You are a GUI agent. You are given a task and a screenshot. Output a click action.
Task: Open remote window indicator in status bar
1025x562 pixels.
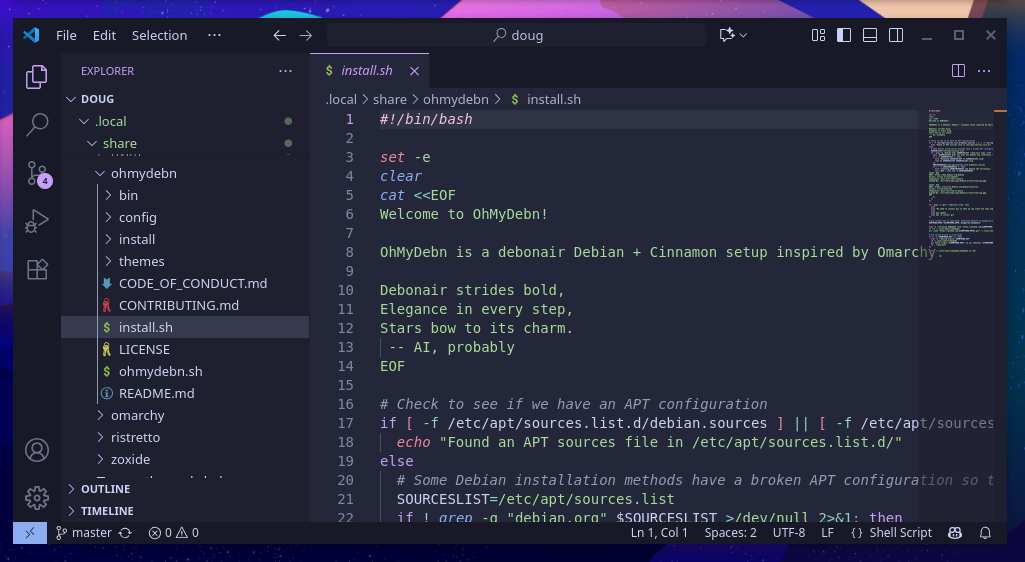(30, 533)
